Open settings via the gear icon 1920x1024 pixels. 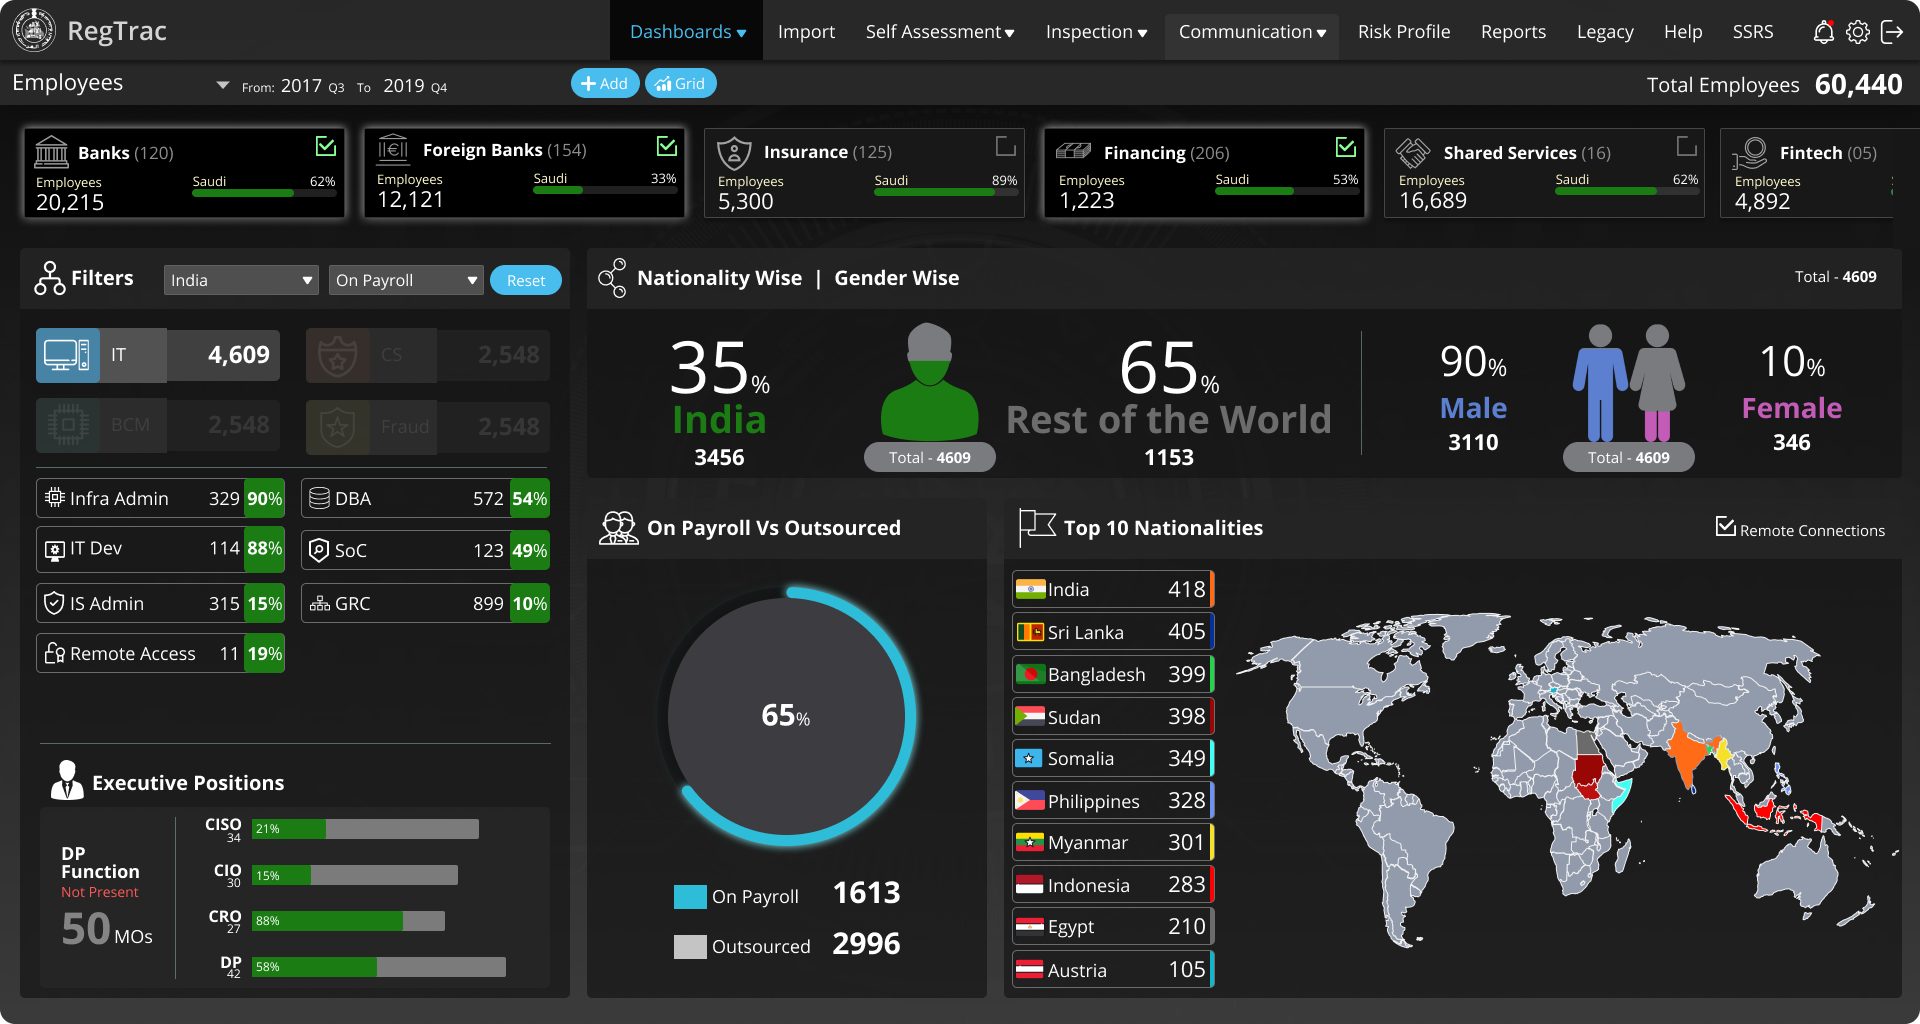pos(1857,32)
